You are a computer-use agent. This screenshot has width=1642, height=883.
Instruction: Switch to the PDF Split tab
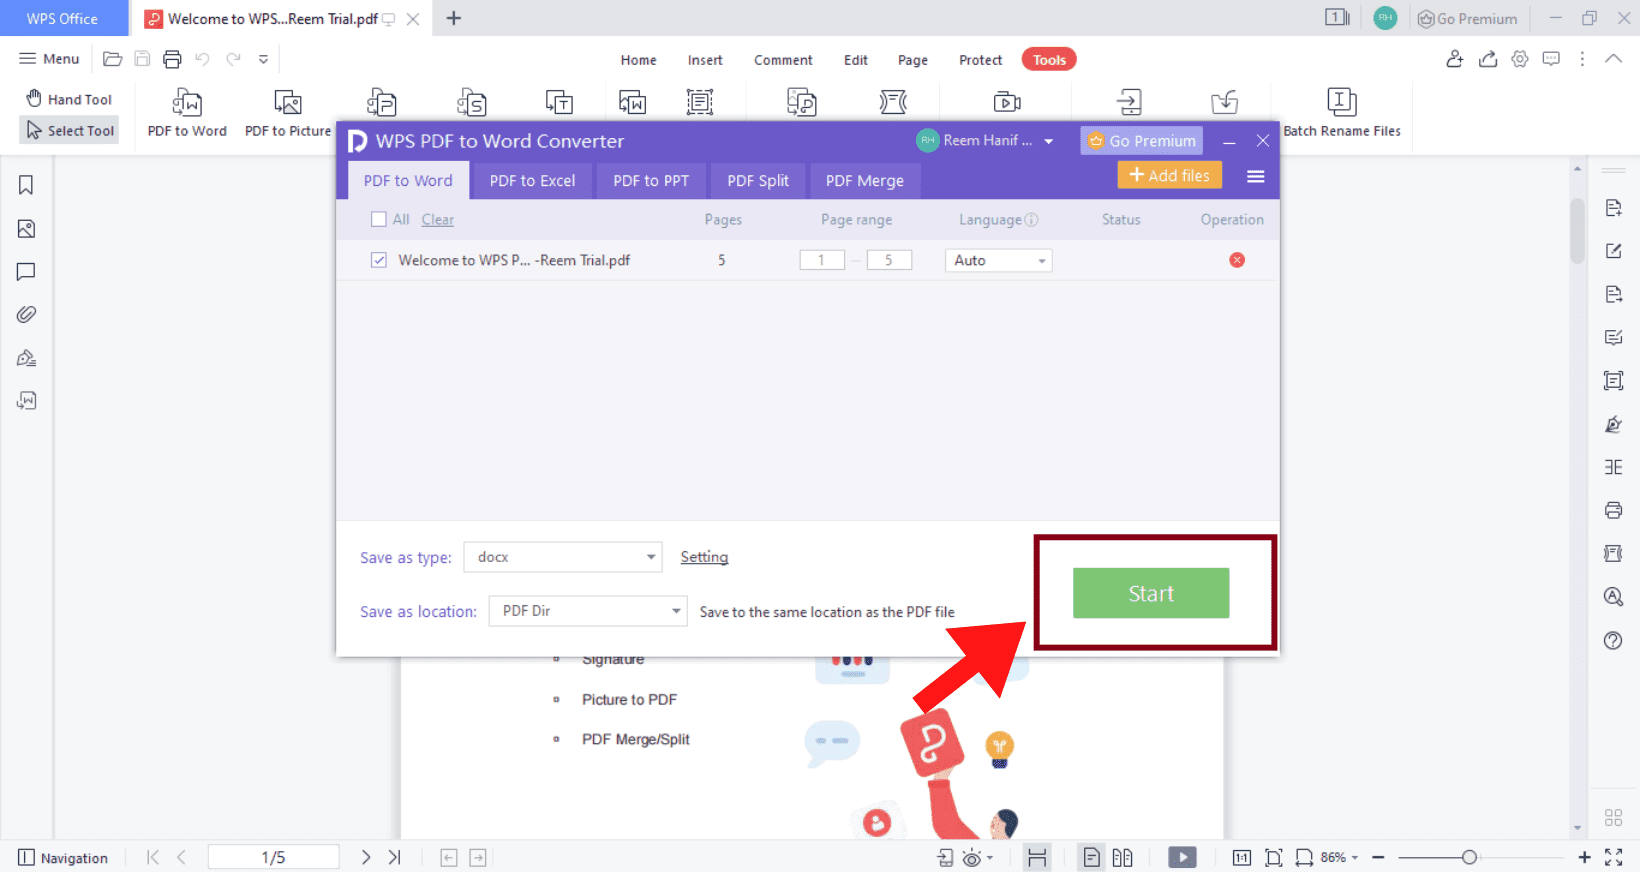point(759,182)
